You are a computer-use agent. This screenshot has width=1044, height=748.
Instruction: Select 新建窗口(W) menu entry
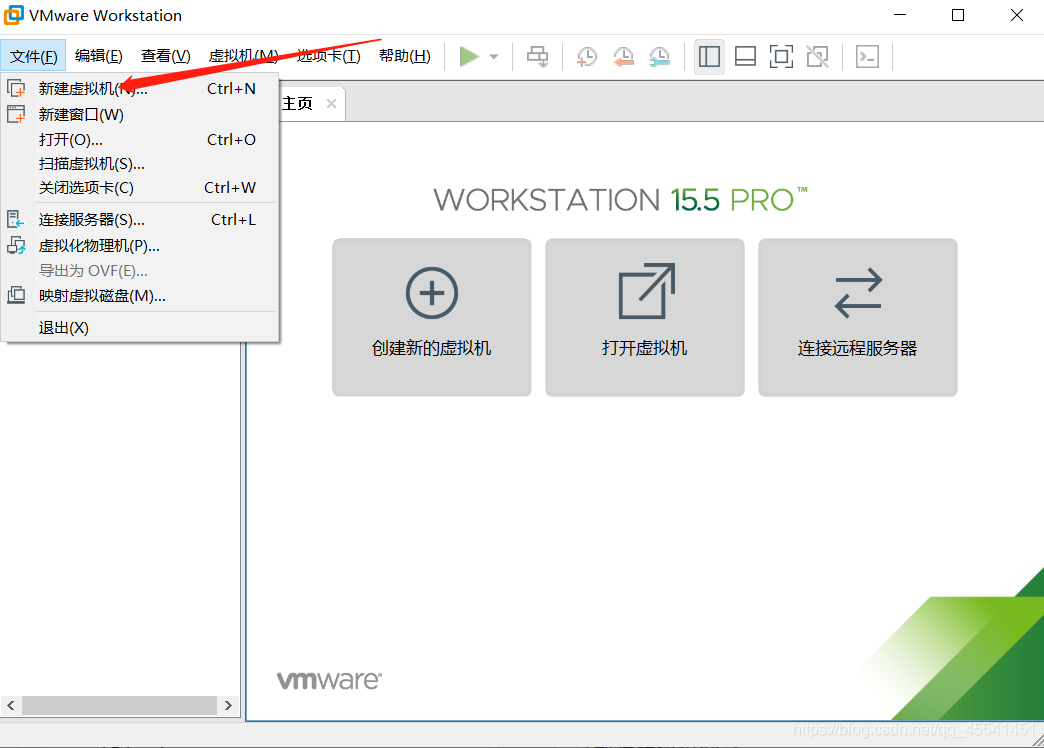click(x=140, y=115)
